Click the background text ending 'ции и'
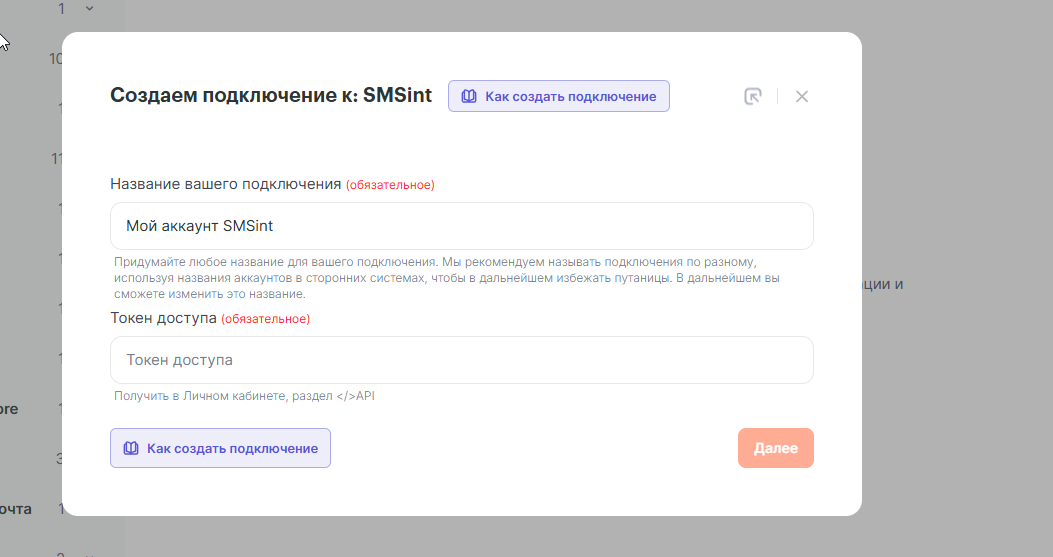 point(883,284)
